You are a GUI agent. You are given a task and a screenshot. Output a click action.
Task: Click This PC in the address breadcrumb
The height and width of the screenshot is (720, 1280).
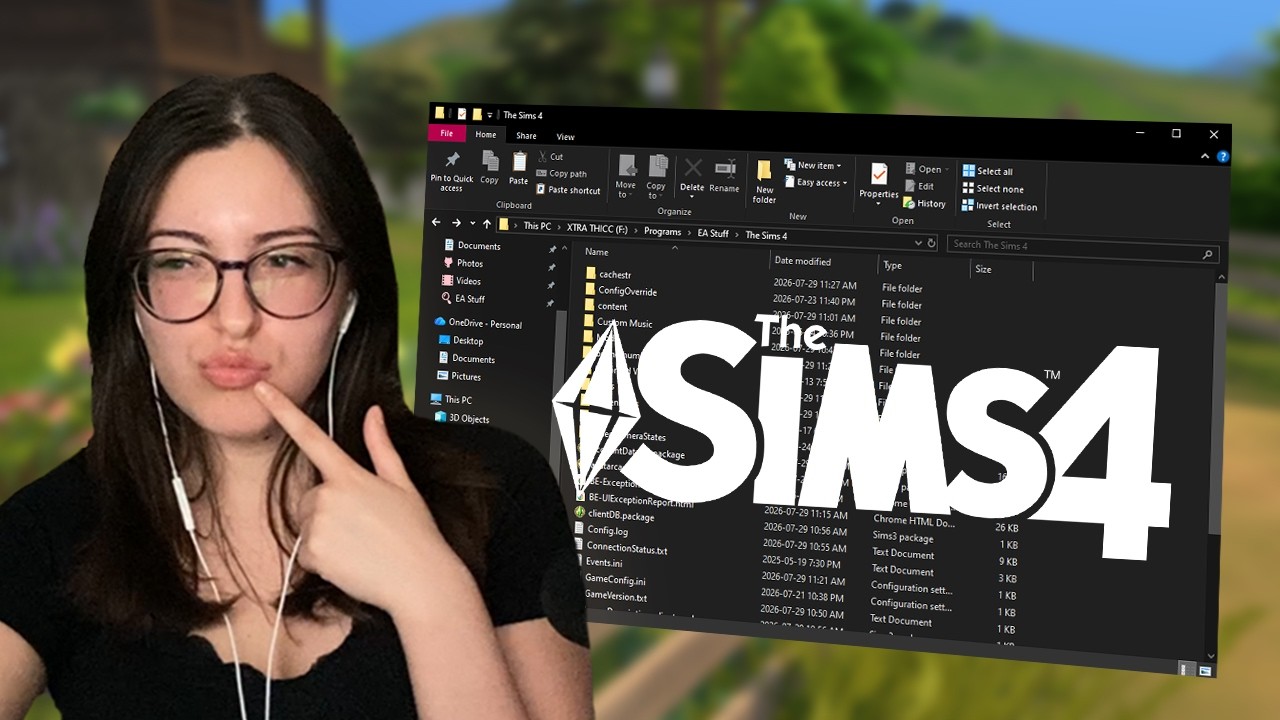pos(537,226)
